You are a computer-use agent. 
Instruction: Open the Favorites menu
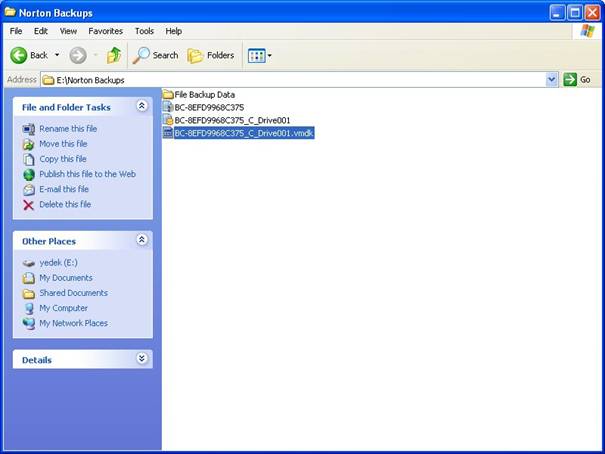pyautogui.click(x=105, y=31)
